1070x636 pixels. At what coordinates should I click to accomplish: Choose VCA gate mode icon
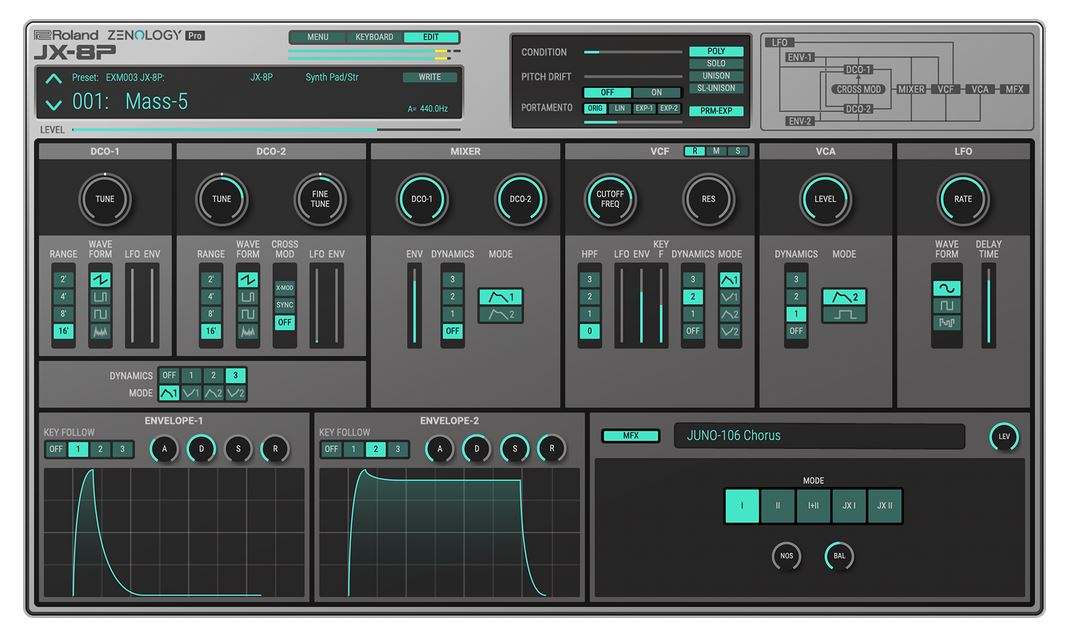click(844, 315)
